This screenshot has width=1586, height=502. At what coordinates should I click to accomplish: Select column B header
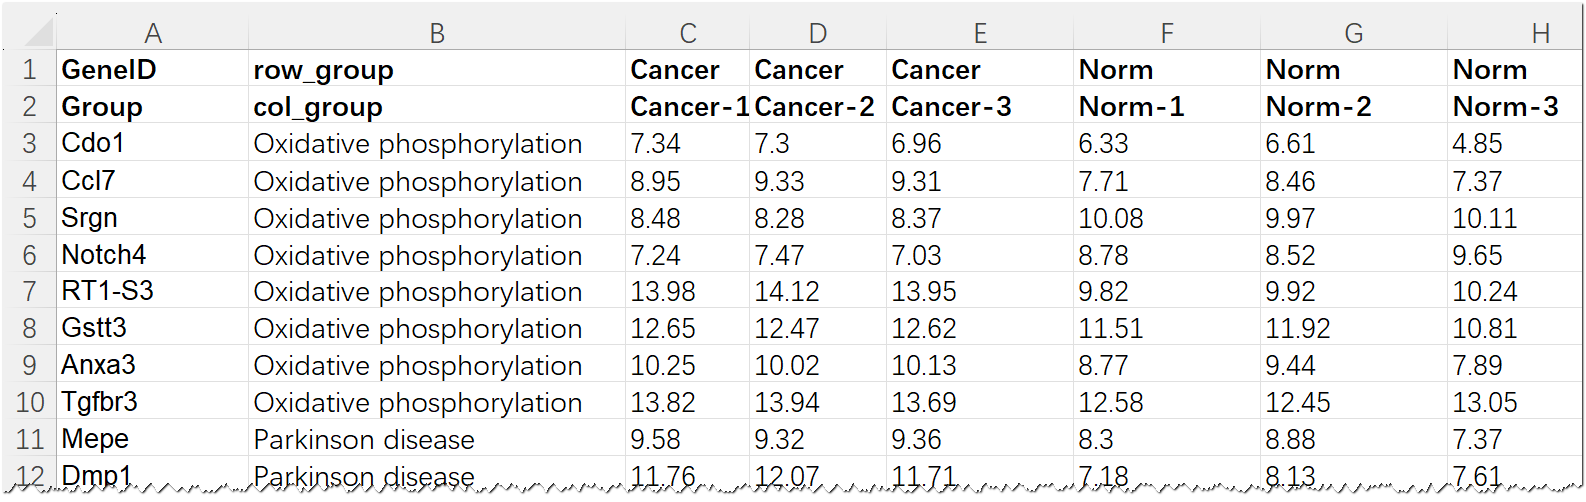pos(437,33)
